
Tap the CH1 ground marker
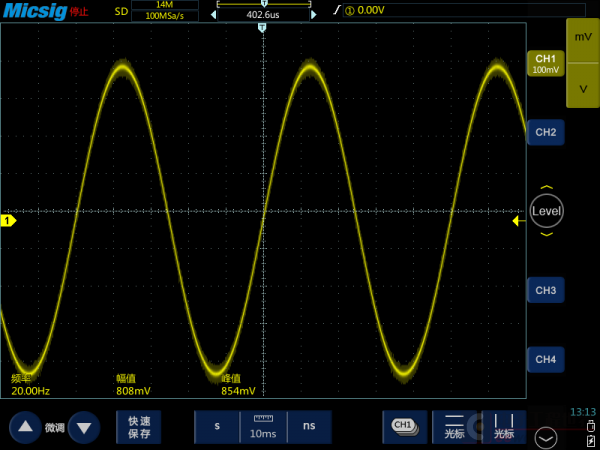pyautogui.click(x=8, y=221)
